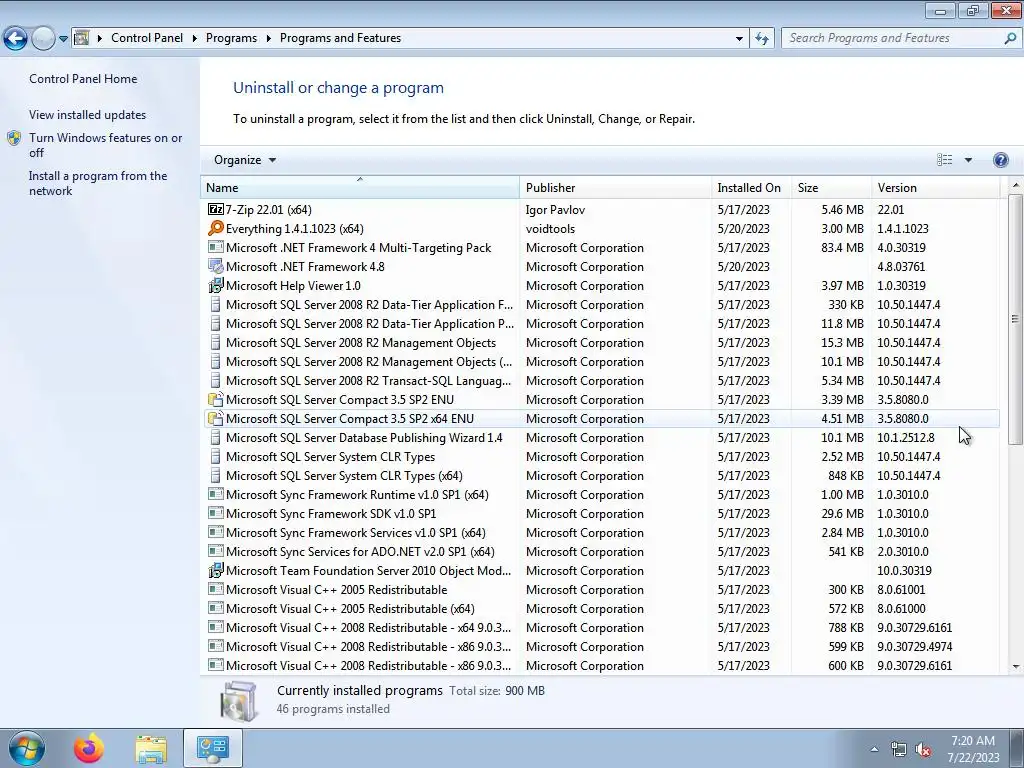Expand the arrow after Control Panel breadcrumb
This screenshot has height=768, width=1024.
point(195,38)
